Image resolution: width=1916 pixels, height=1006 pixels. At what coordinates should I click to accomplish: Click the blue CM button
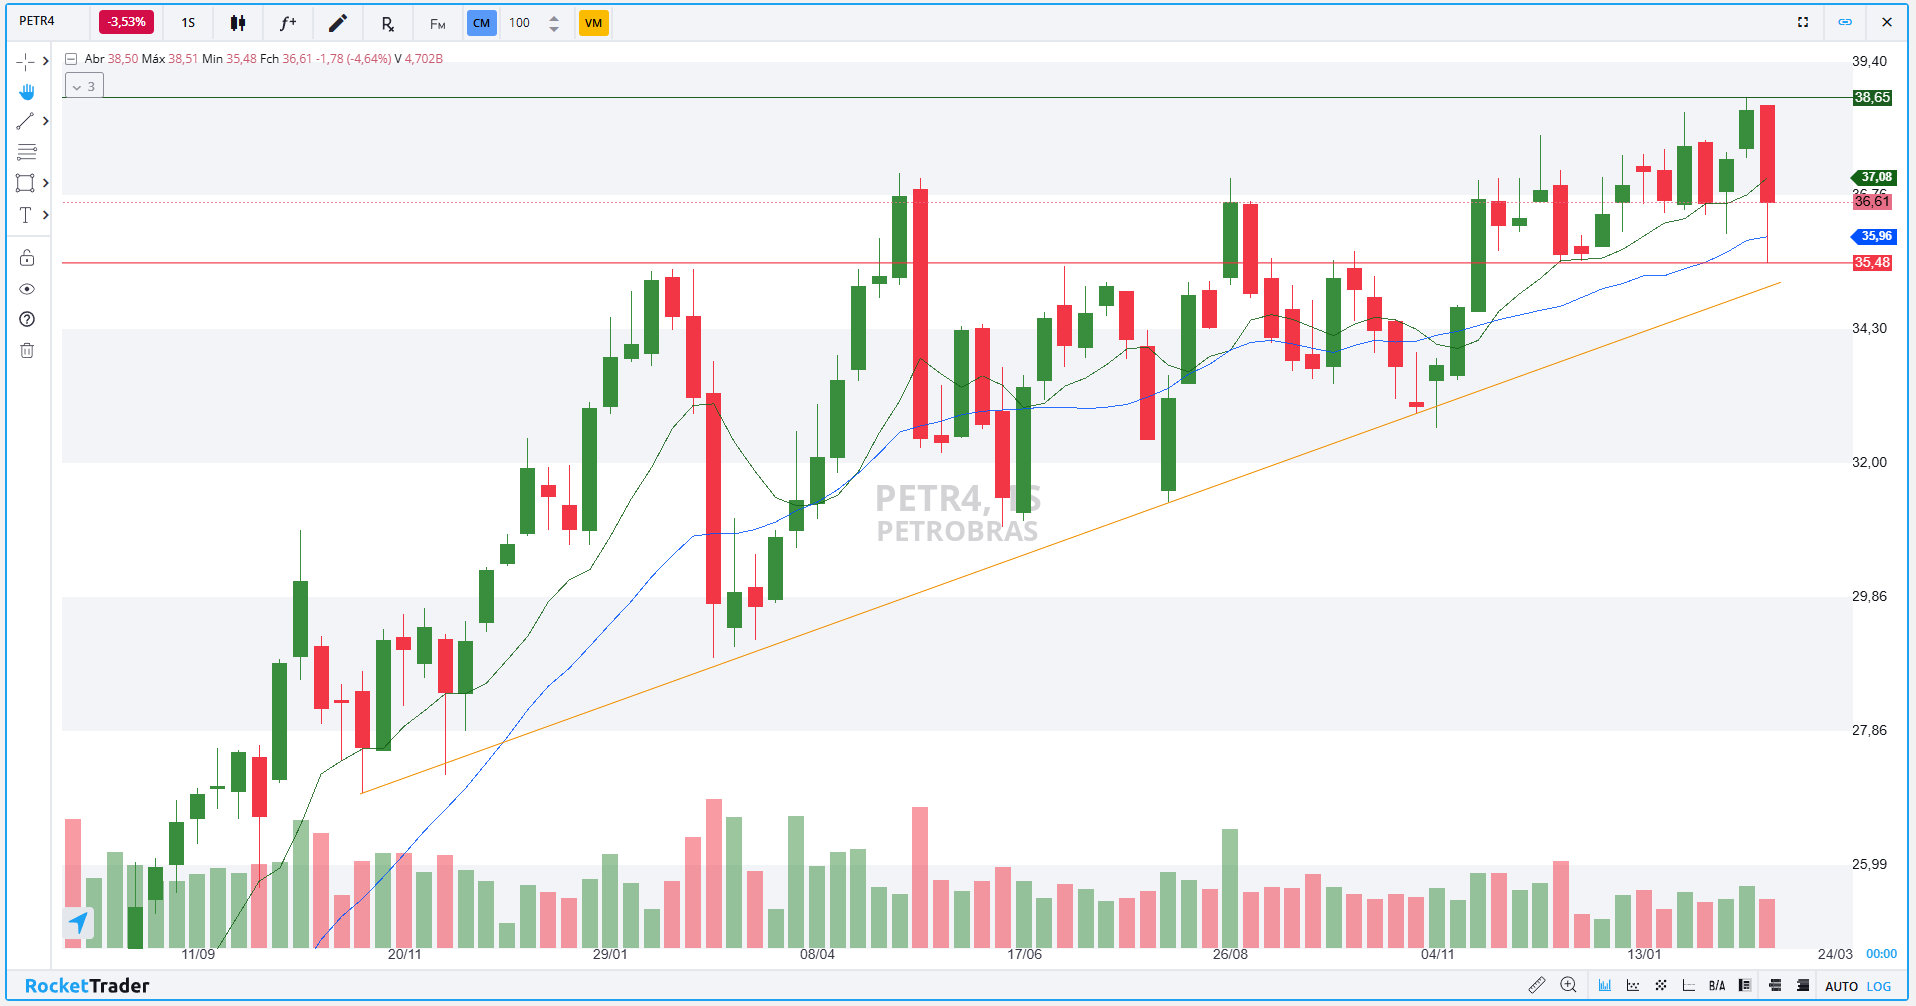pyautogui.click(x=481, y=23)
